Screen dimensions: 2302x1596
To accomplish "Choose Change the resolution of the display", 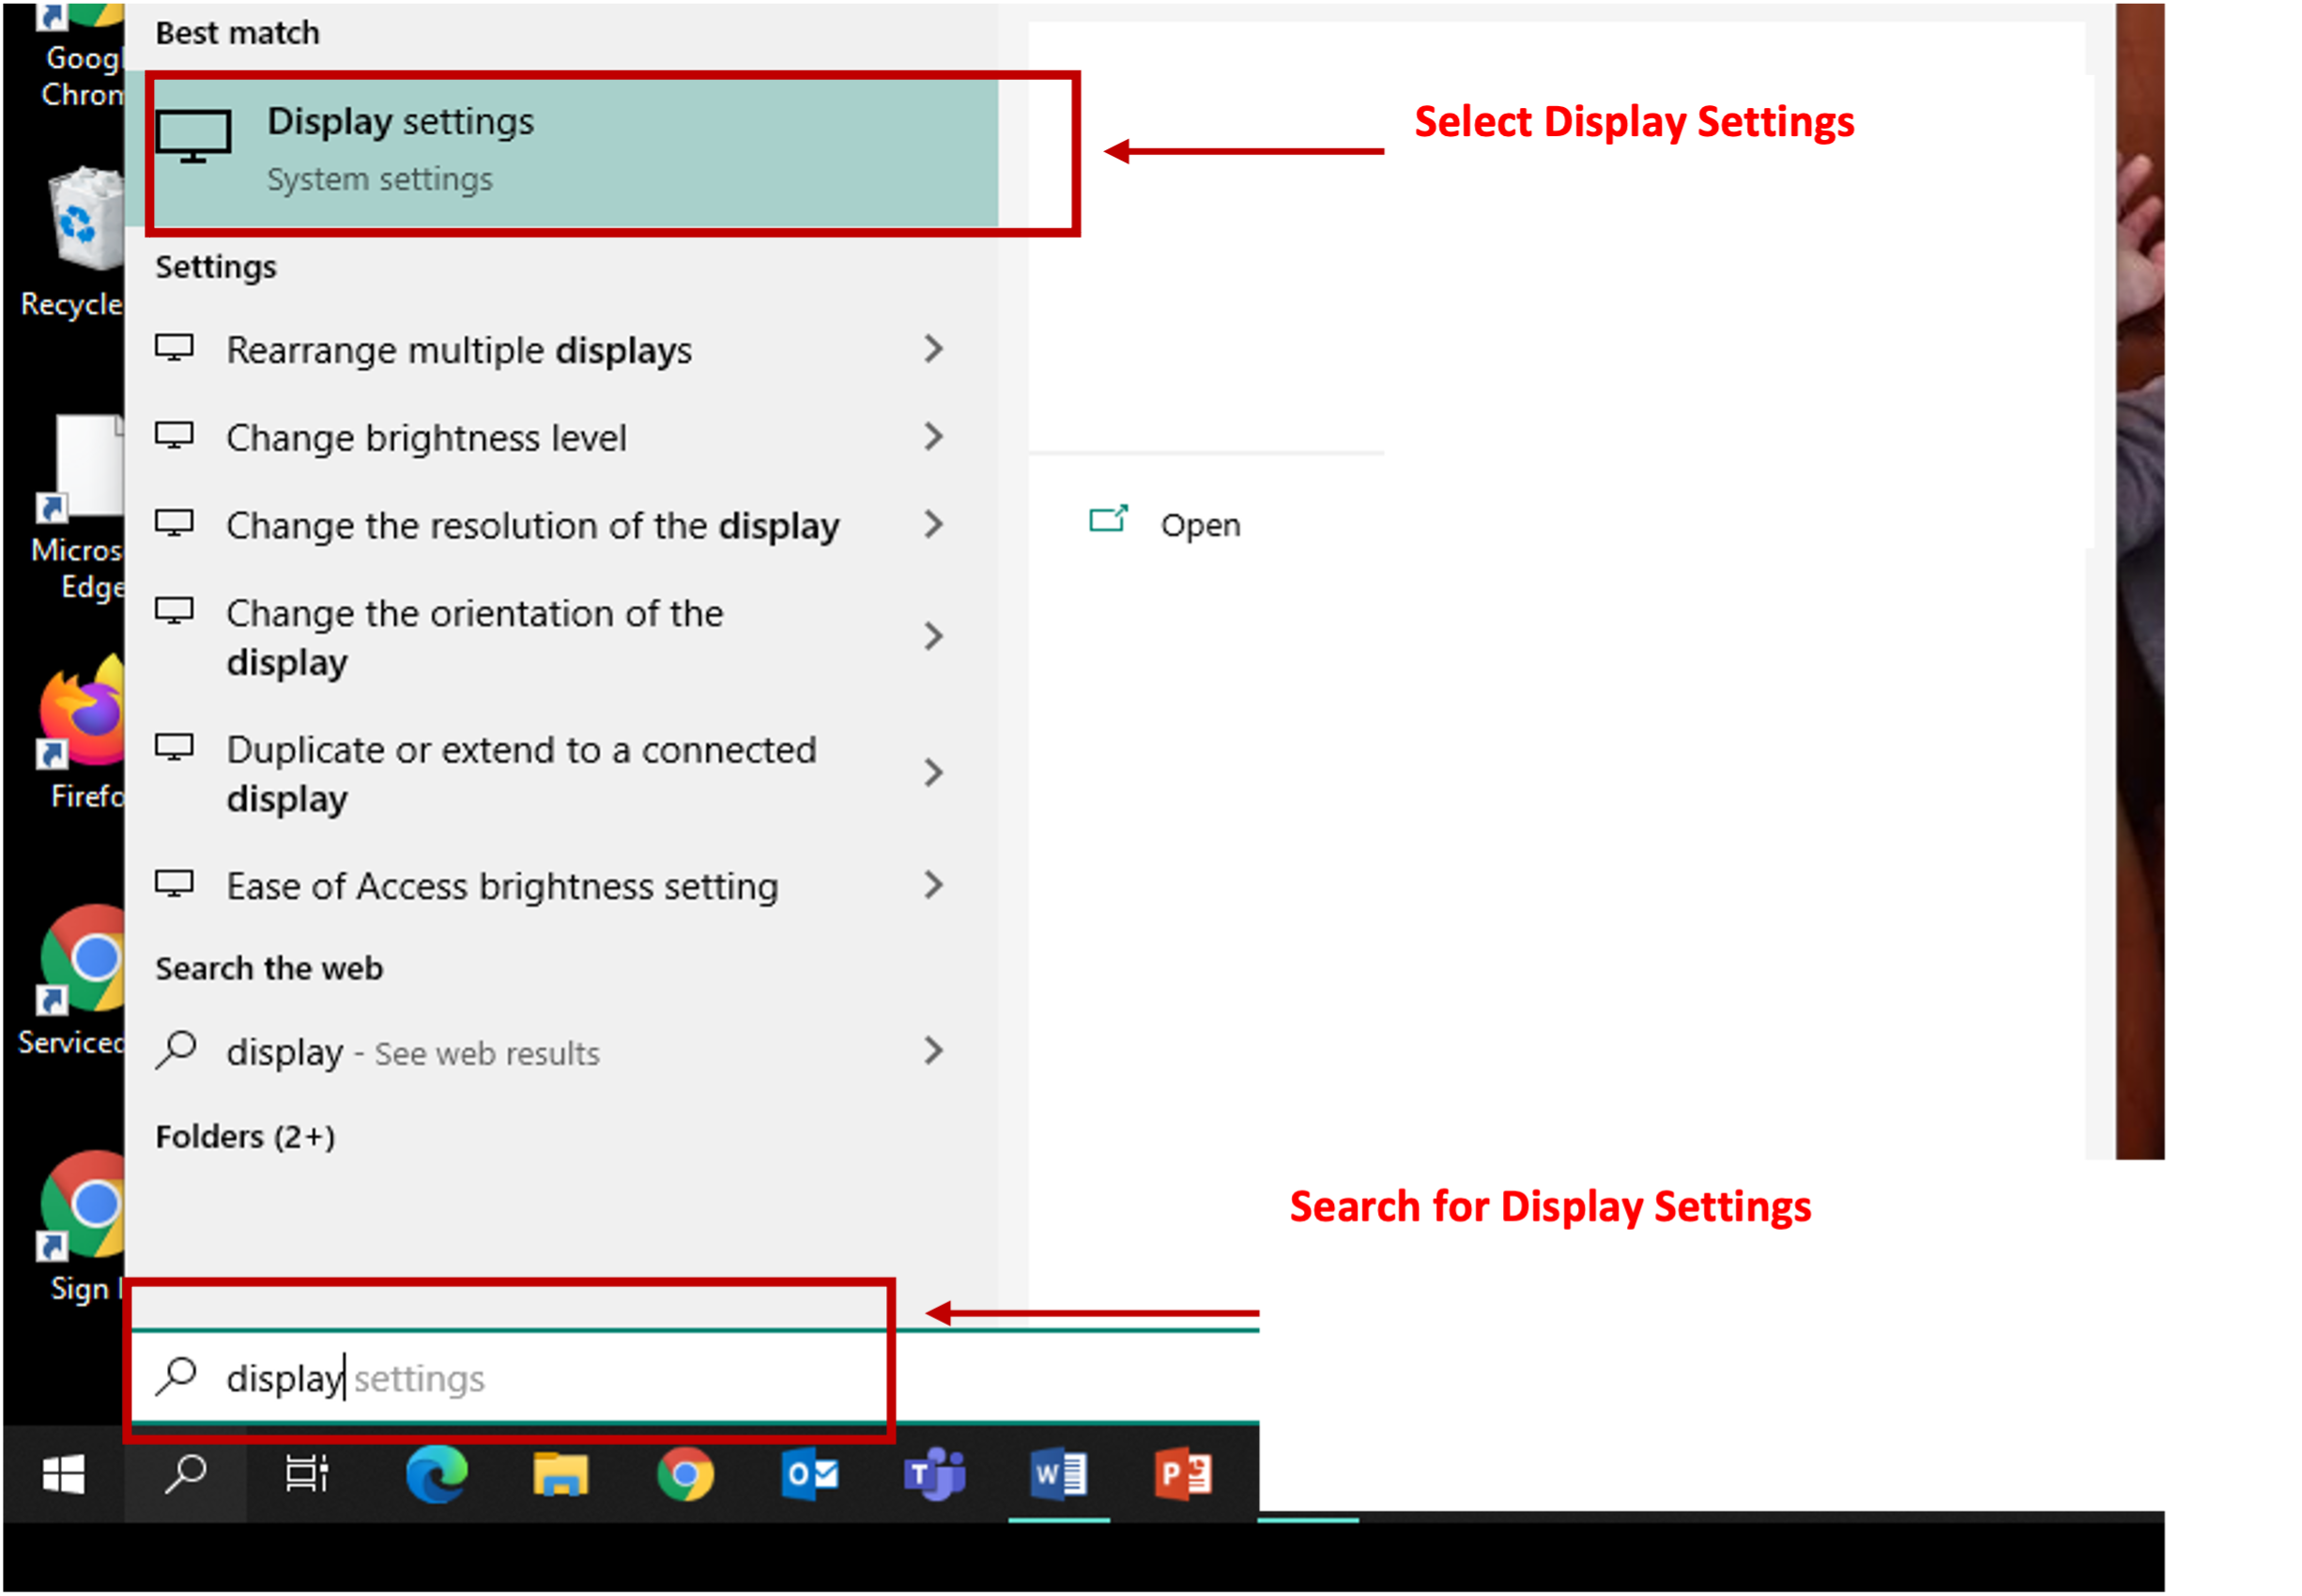I will coord(532,526).
